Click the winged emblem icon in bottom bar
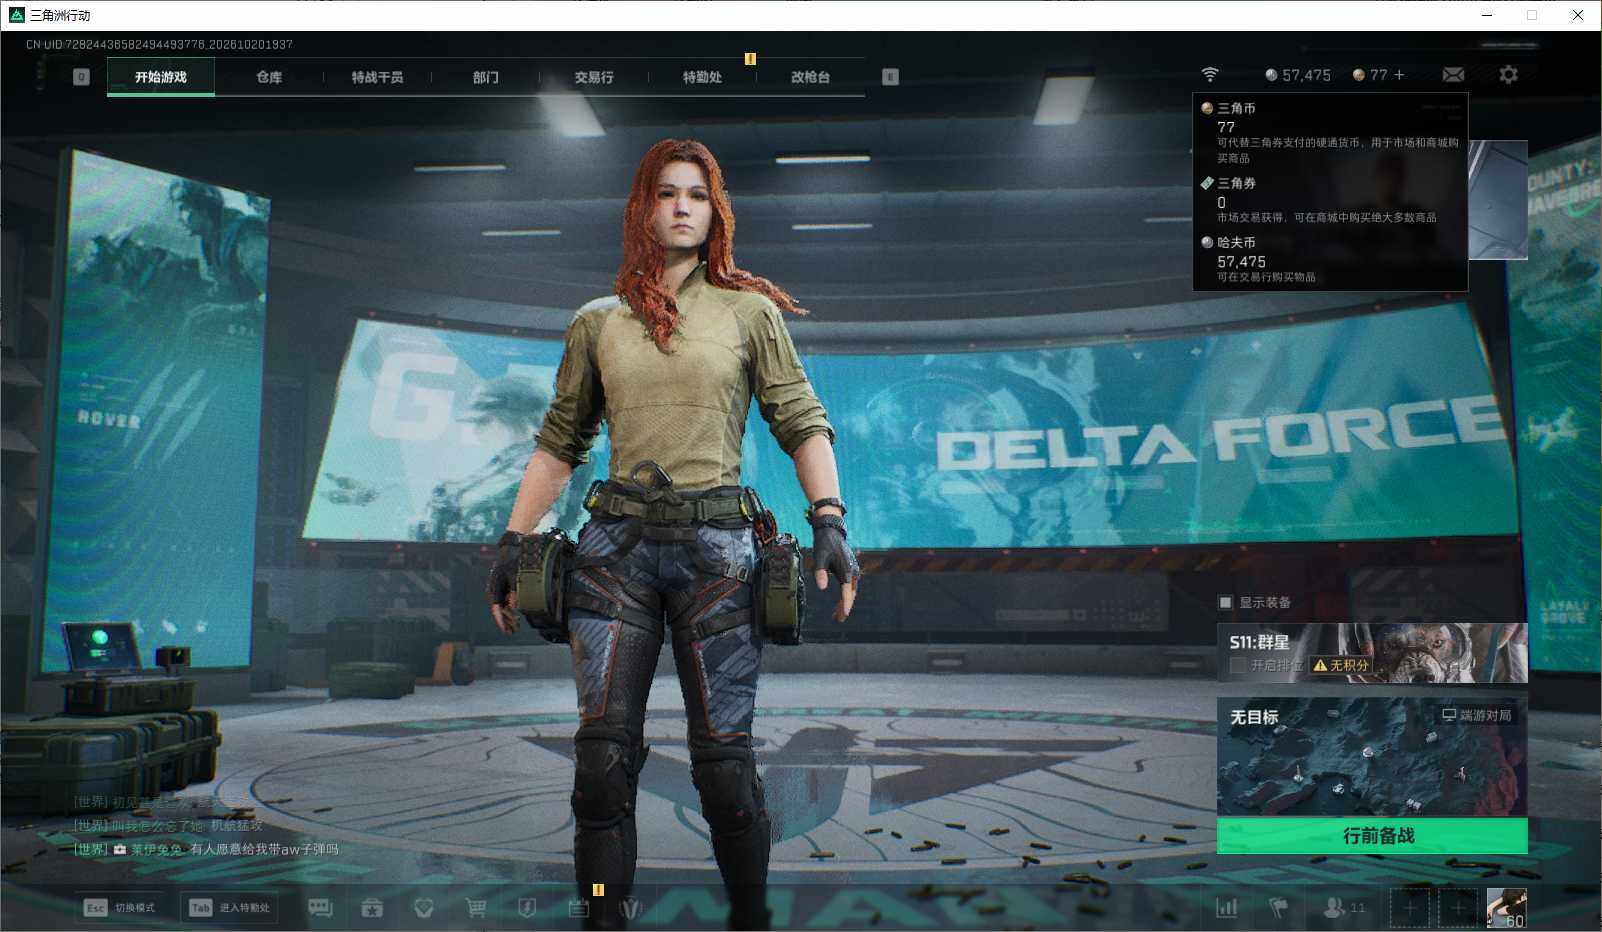The height and width of the screenshot is (932, 1602). click(x=630, y=908)
